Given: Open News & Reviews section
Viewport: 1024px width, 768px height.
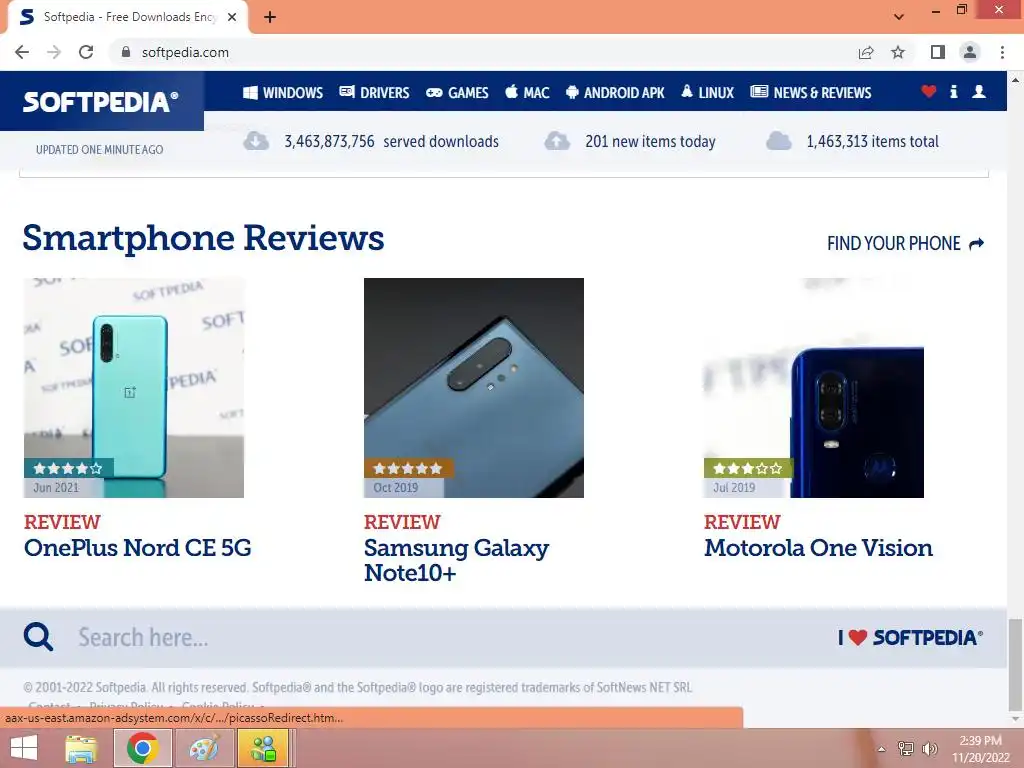Looking at the screenshot, I should 810,93.
